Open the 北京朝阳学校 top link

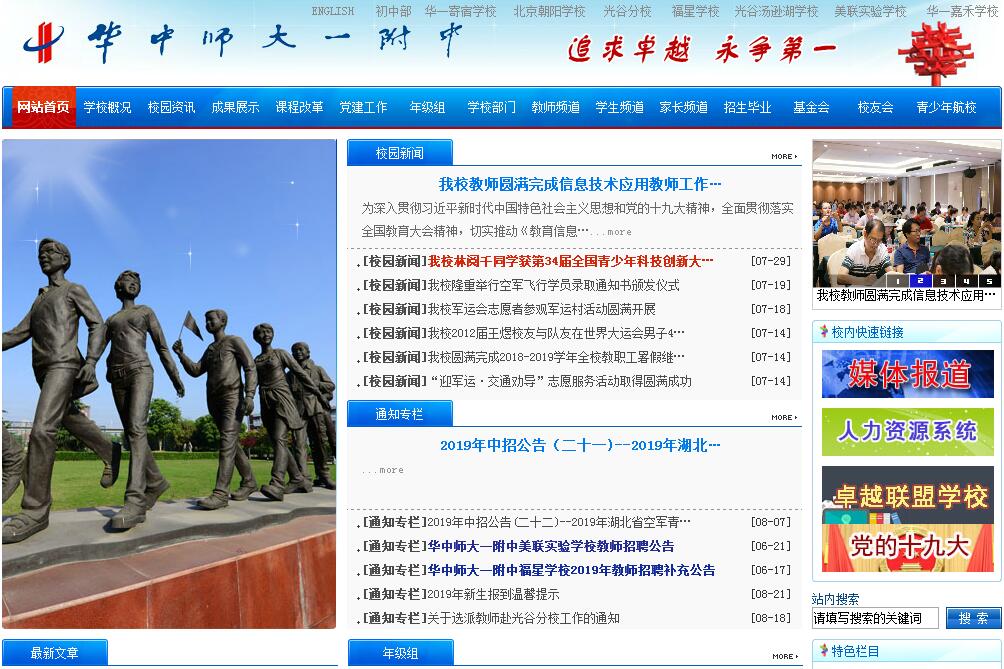click(x=549, y=11)
